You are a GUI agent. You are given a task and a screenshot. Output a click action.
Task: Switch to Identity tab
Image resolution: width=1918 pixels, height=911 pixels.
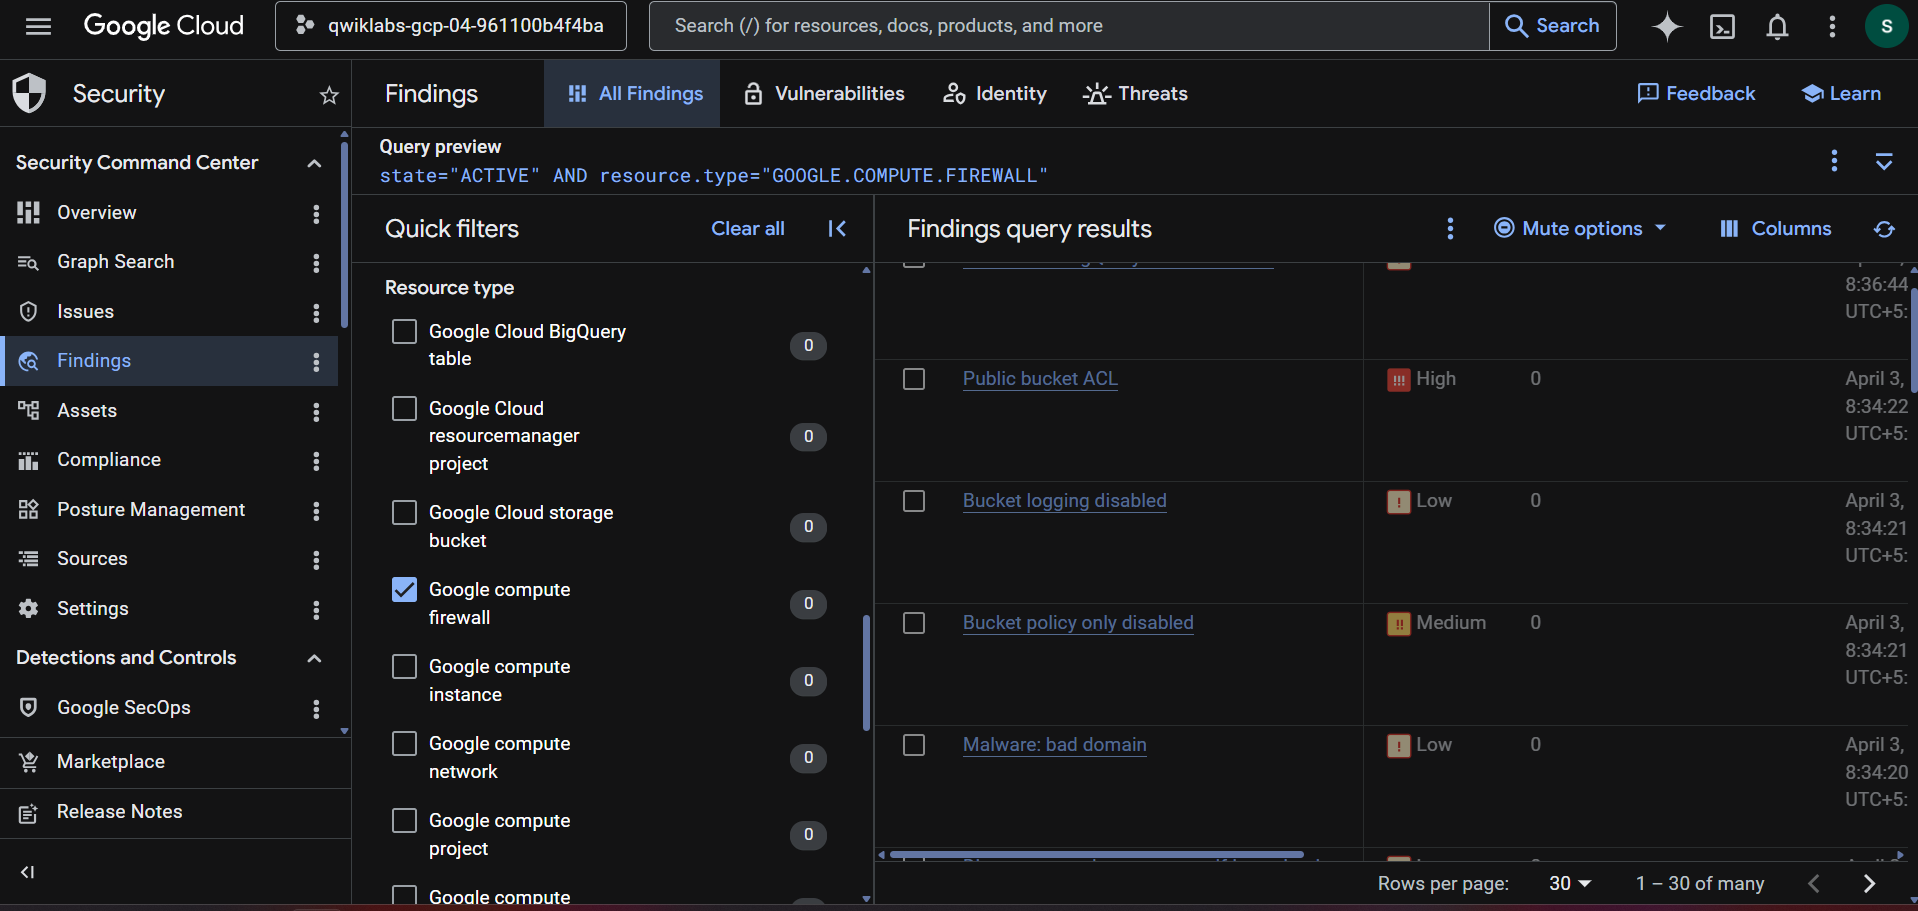tap(995, 94)
